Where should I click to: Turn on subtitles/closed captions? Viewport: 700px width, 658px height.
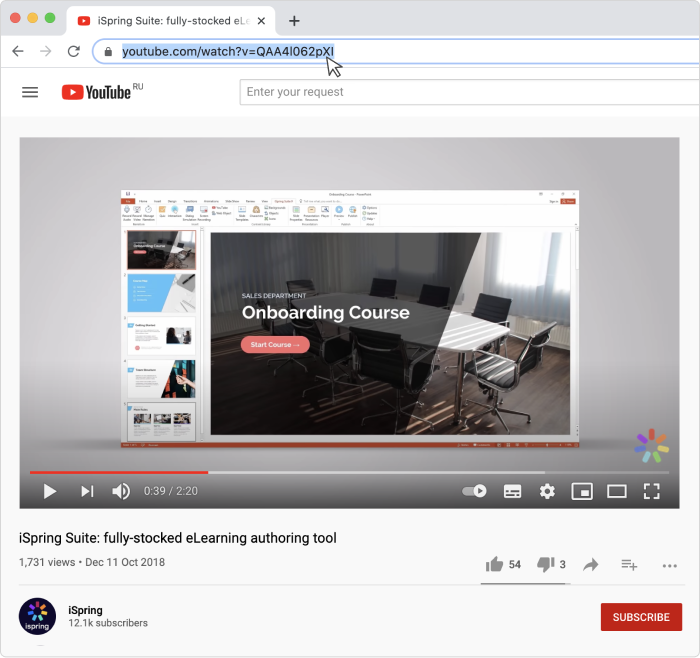[512, 491]
